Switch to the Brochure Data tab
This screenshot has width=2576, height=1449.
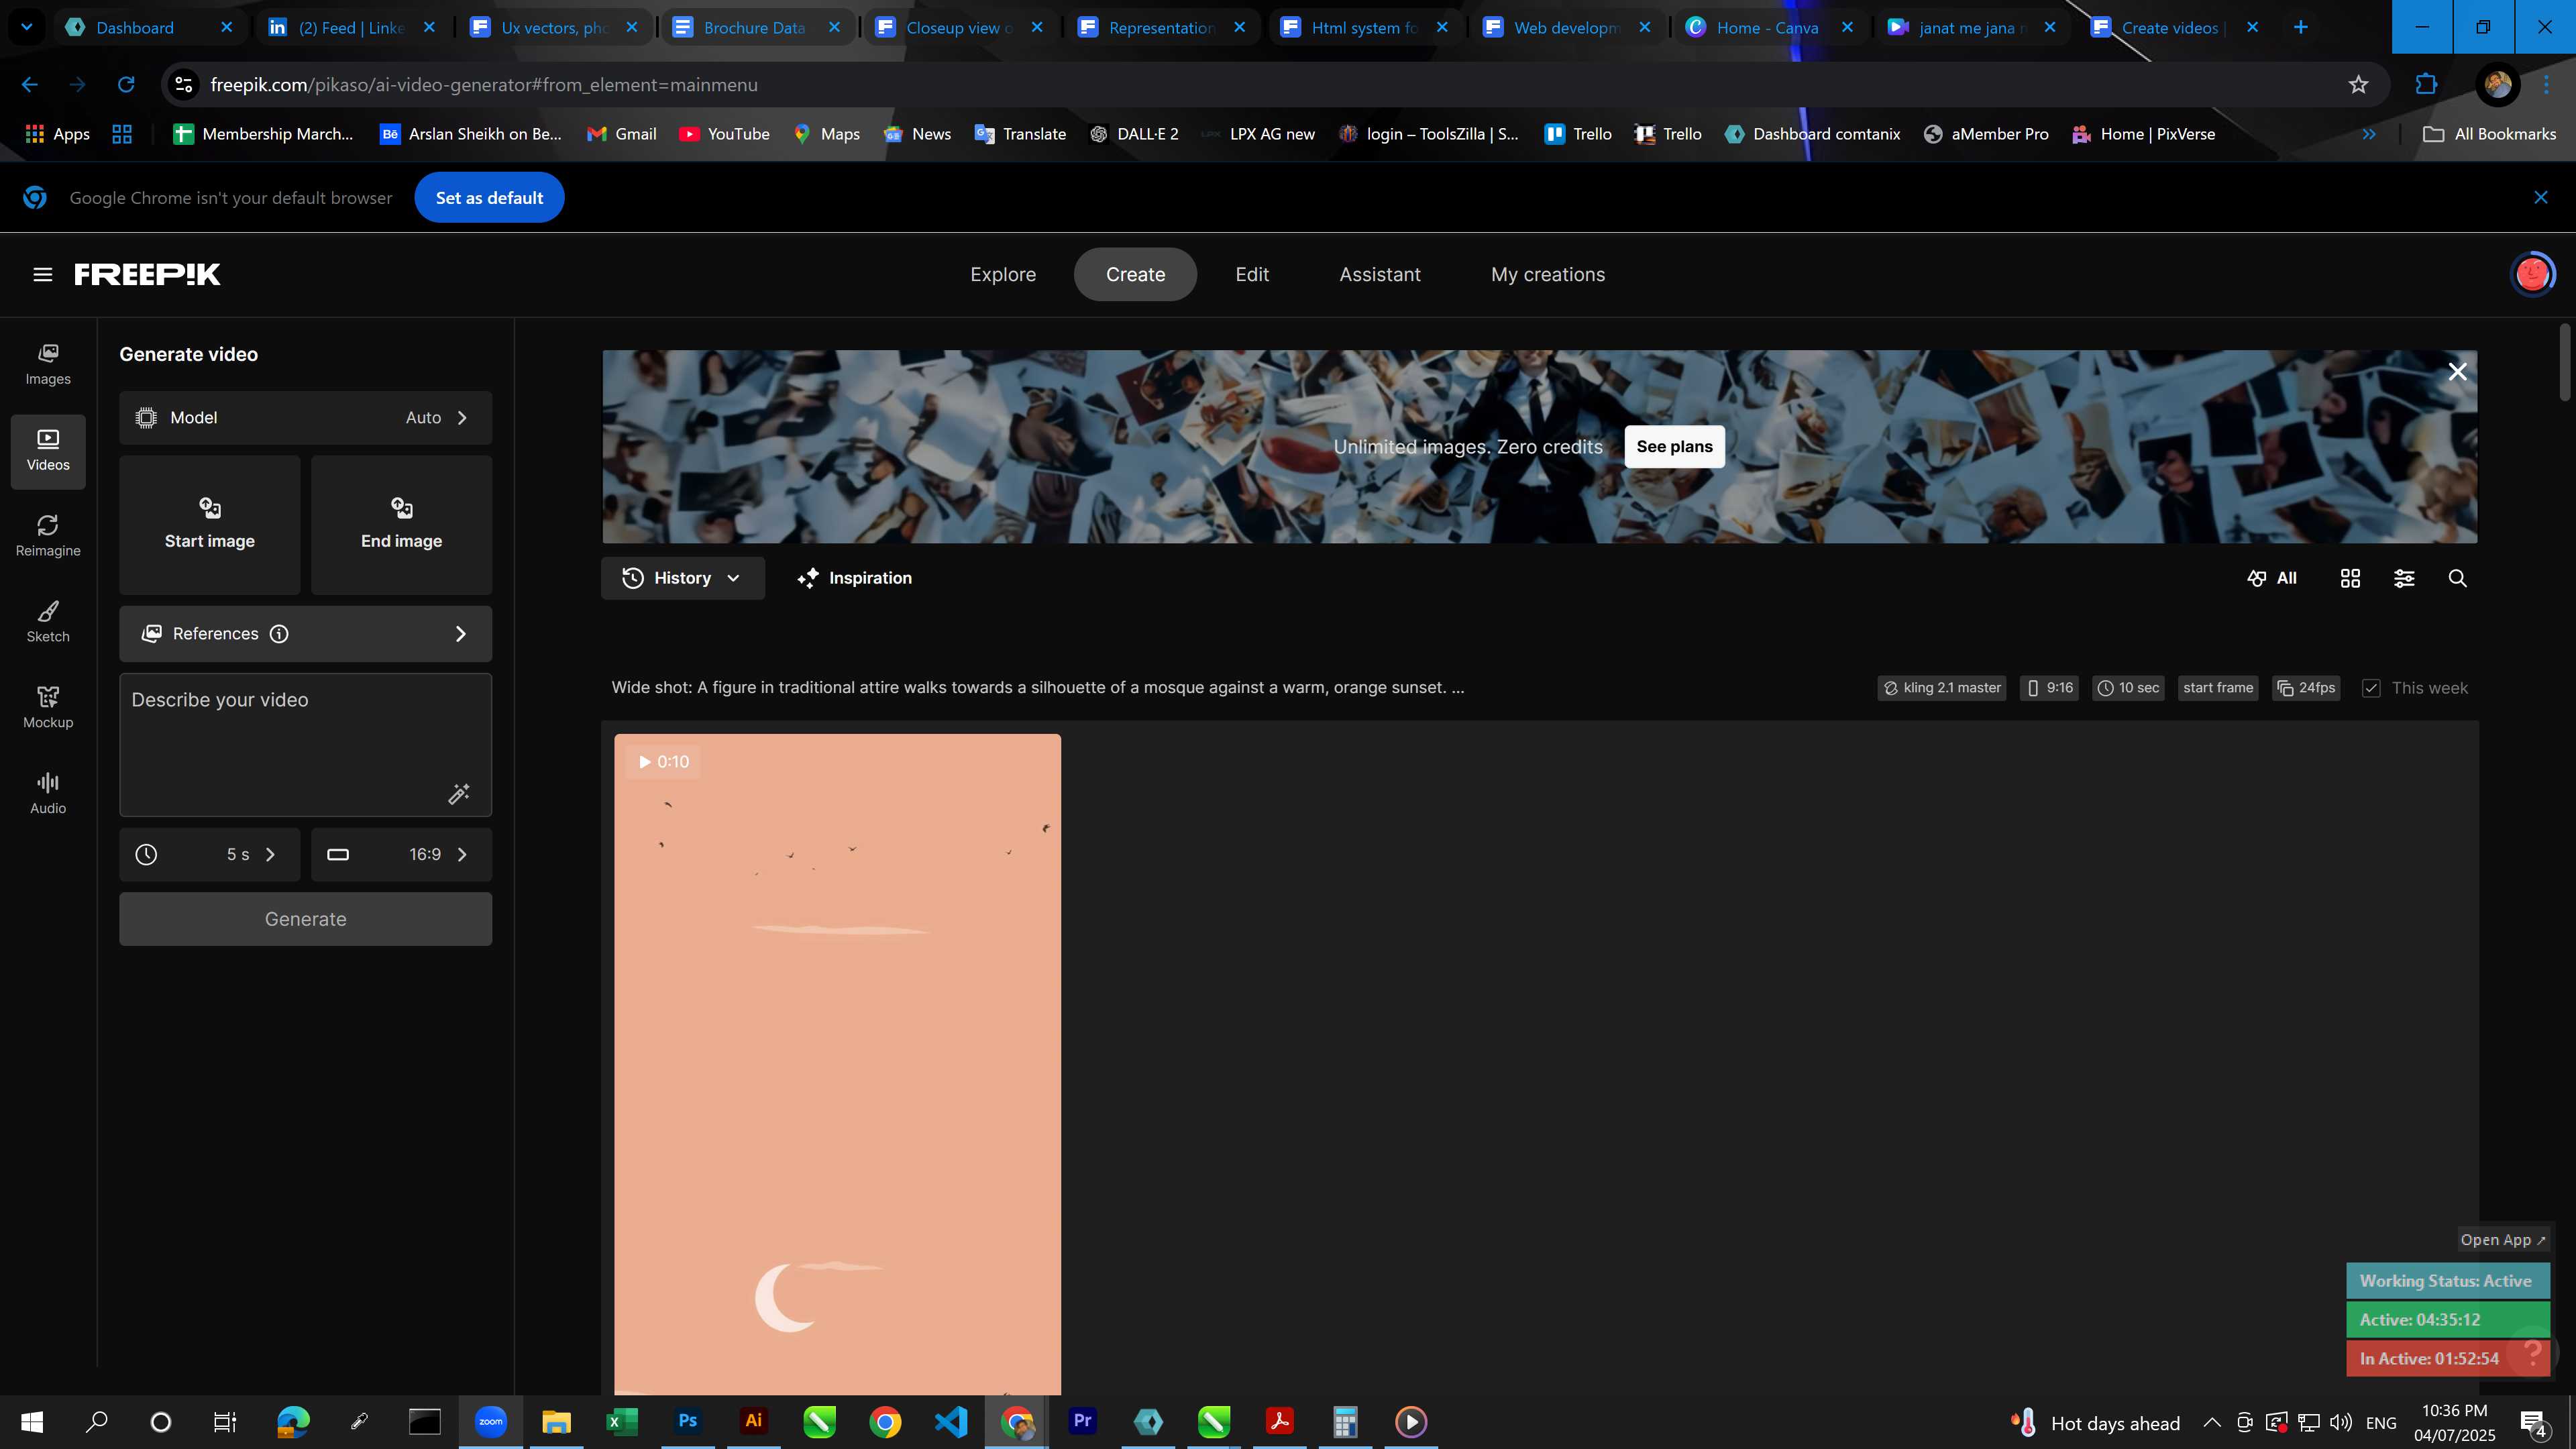[x=755, y=27]
